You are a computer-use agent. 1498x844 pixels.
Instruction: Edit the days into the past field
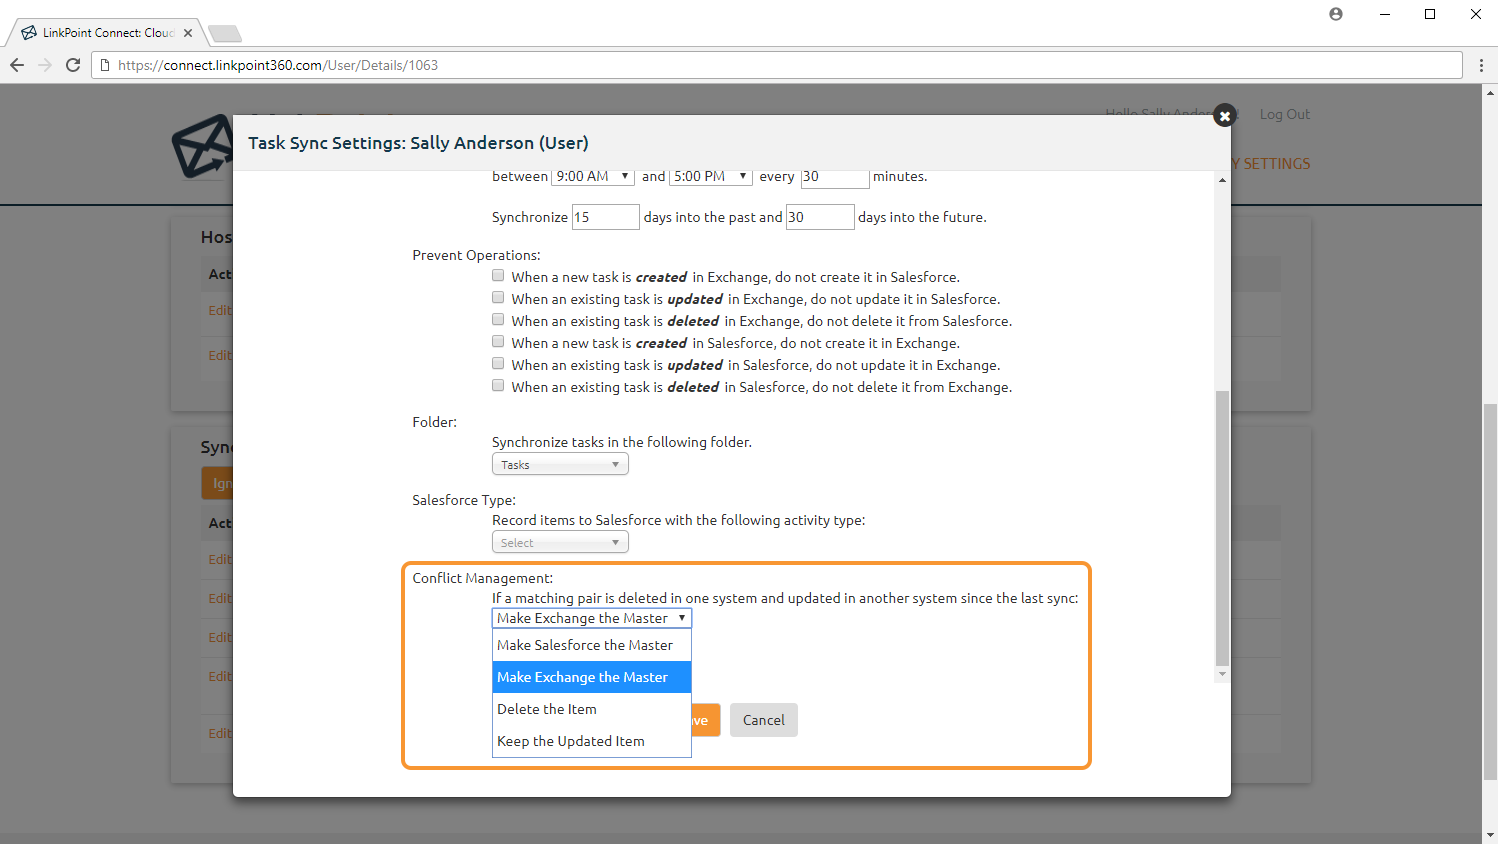(x=605, y=217)
